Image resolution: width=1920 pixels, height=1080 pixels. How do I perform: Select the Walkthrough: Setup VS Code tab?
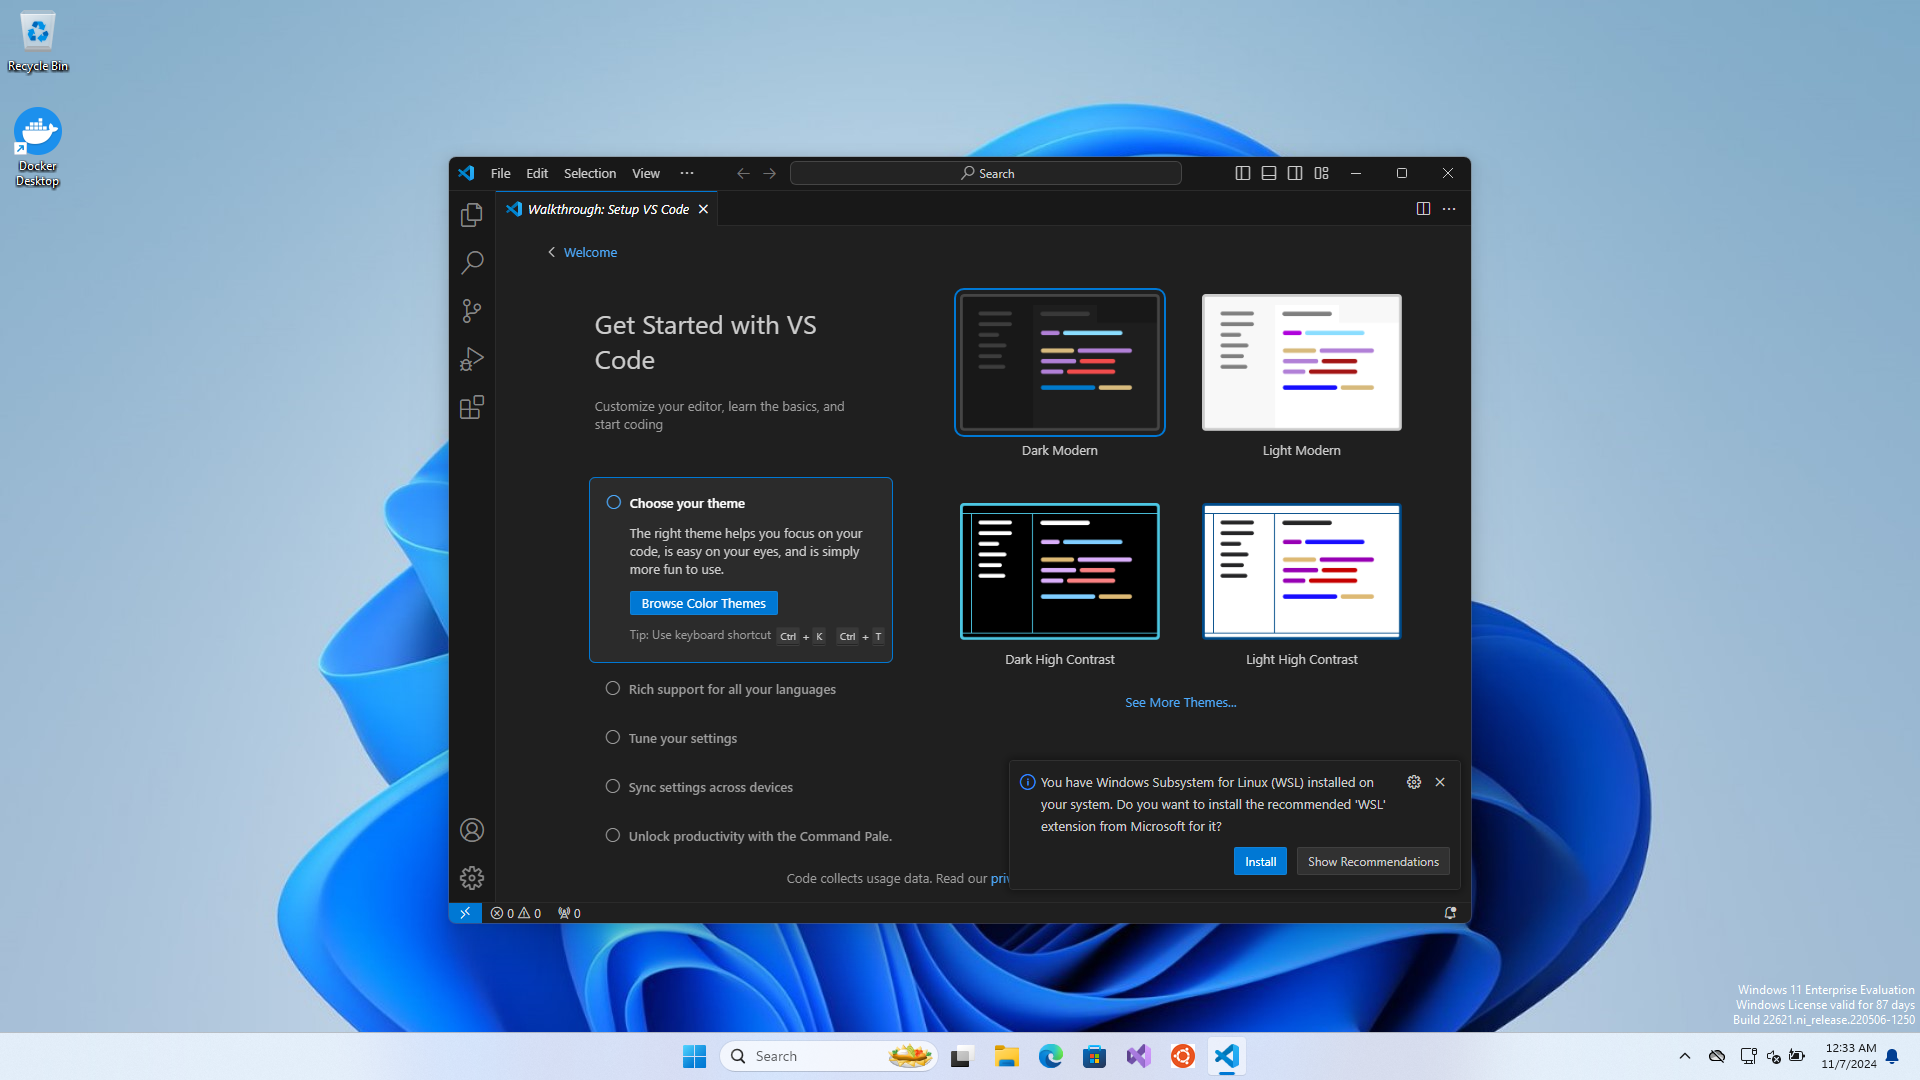pos(607,208)
